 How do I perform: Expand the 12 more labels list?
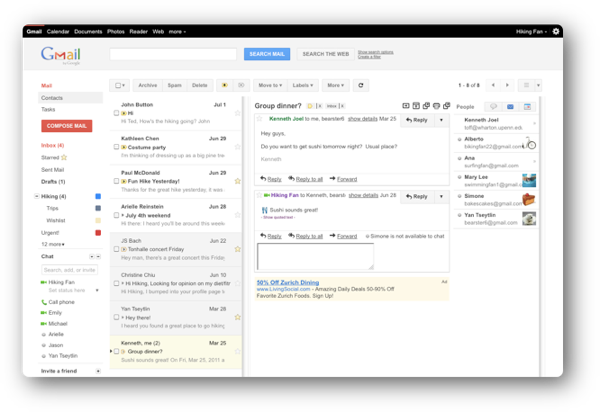click(x=53, y=244)
